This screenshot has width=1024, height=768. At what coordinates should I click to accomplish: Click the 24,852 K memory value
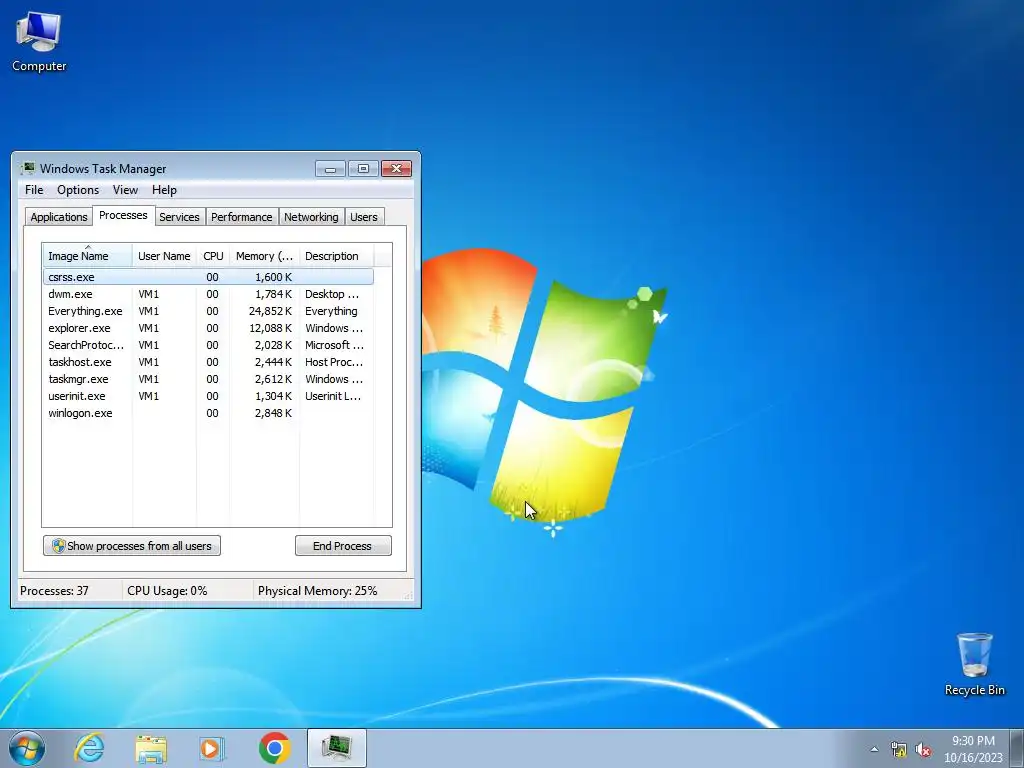pyautogui.click(x=270, y=311)
